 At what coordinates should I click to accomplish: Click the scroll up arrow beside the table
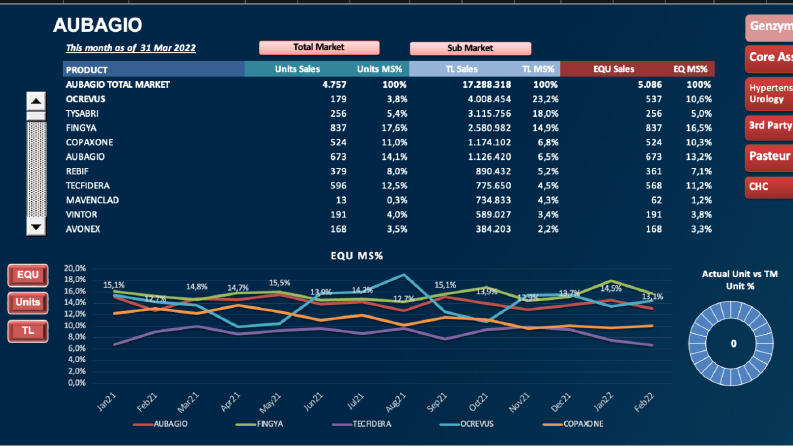tap(36, 101)
